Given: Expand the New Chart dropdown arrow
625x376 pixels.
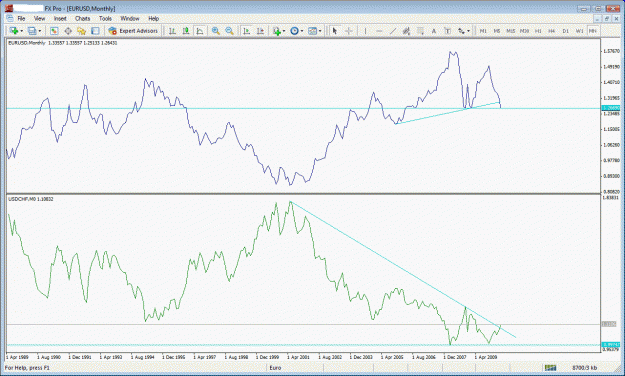Looking at the screenshot, I should 22,31.
